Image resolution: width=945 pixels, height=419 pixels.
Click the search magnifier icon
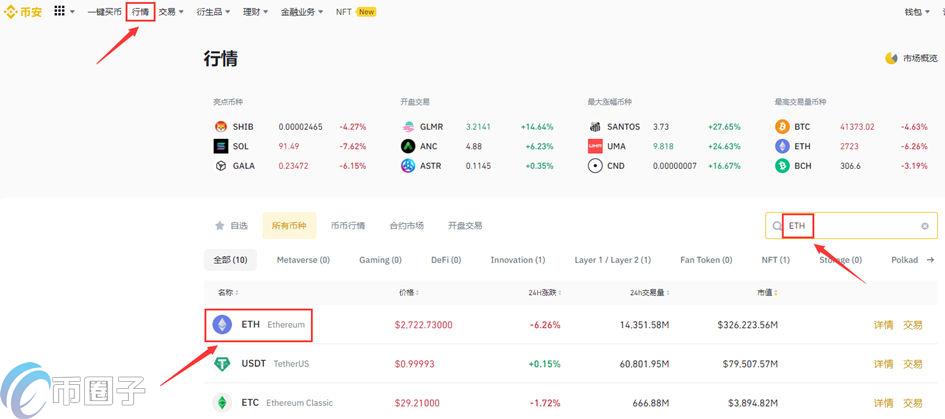click(777, 226)
